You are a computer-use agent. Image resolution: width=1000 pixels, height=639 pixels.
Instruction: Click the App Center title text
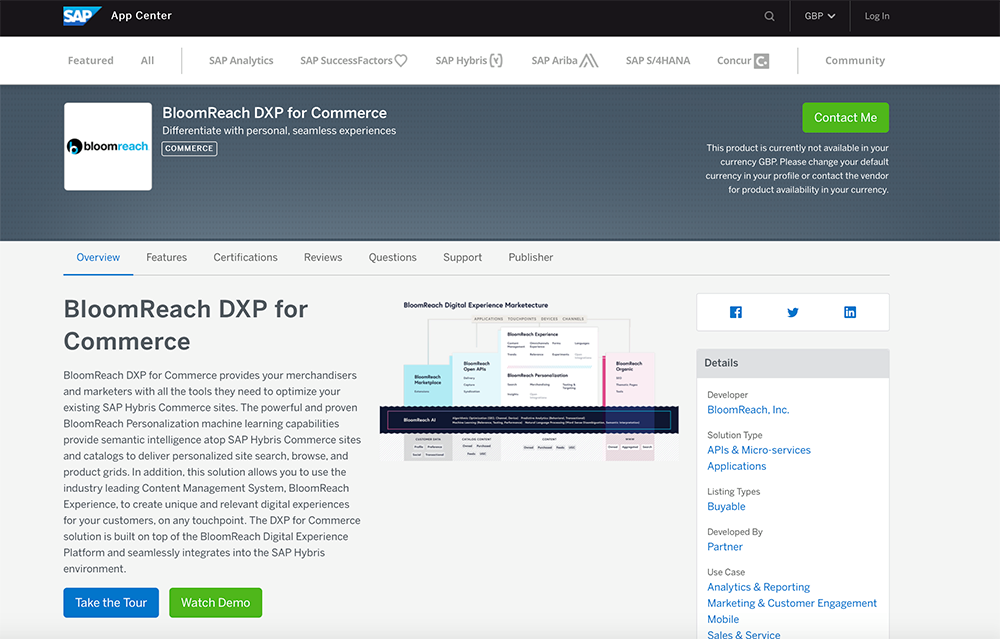(141, 16)
